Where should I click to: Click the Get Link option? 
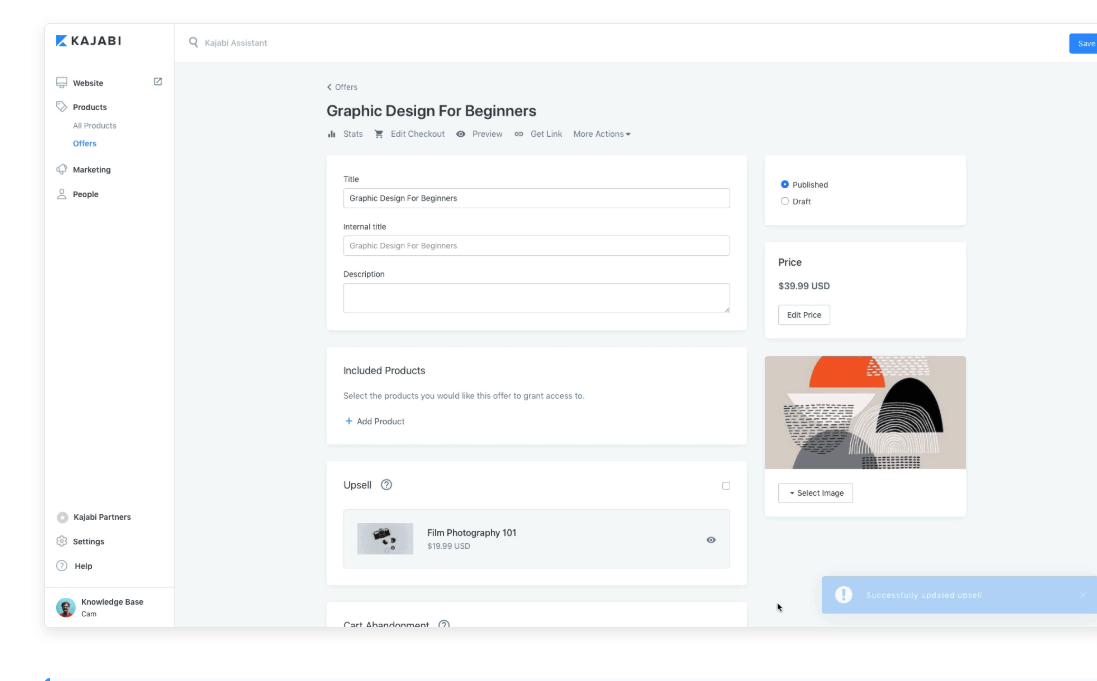point(546,134)
